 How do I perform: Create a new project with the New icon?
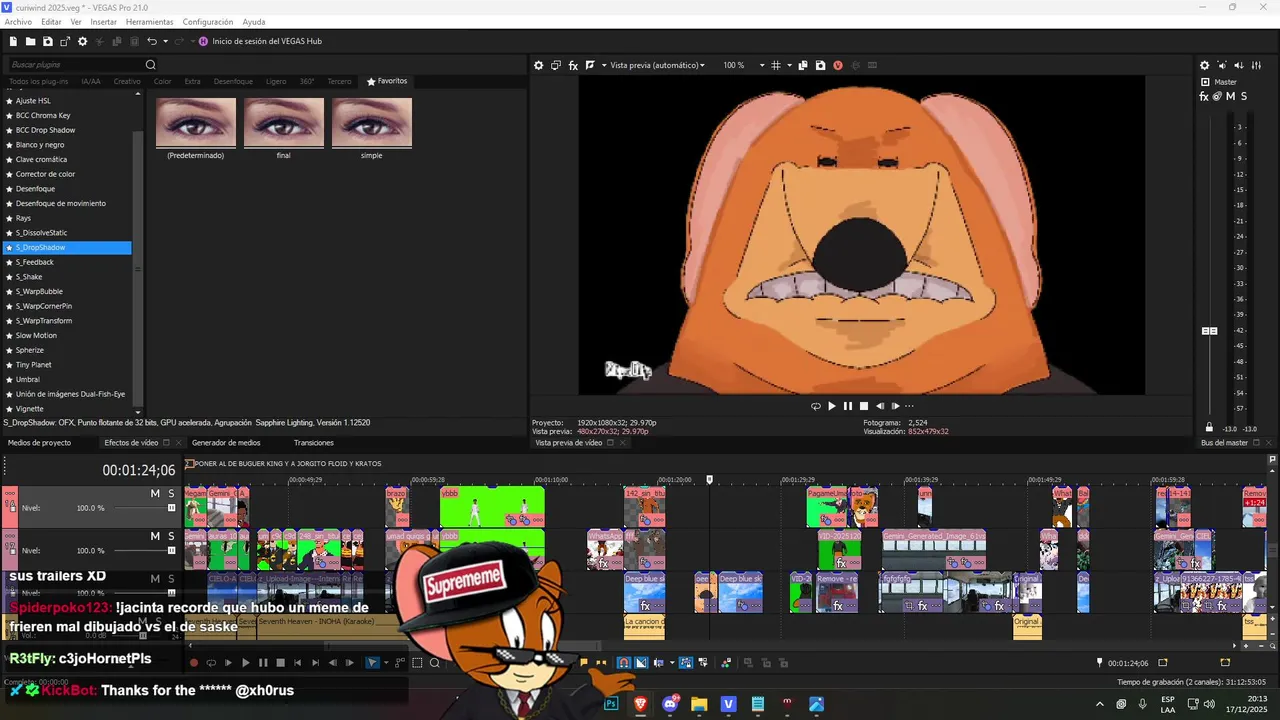[x=13, y=41]
